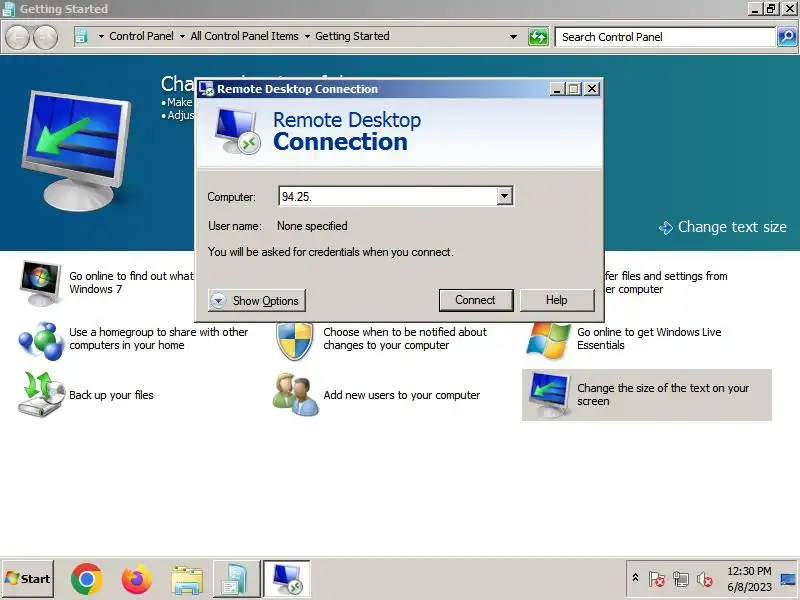Click the network tray icon
The width and height of the screenshot is (800, 600).
pyautogui.click(x=681, y=579)
